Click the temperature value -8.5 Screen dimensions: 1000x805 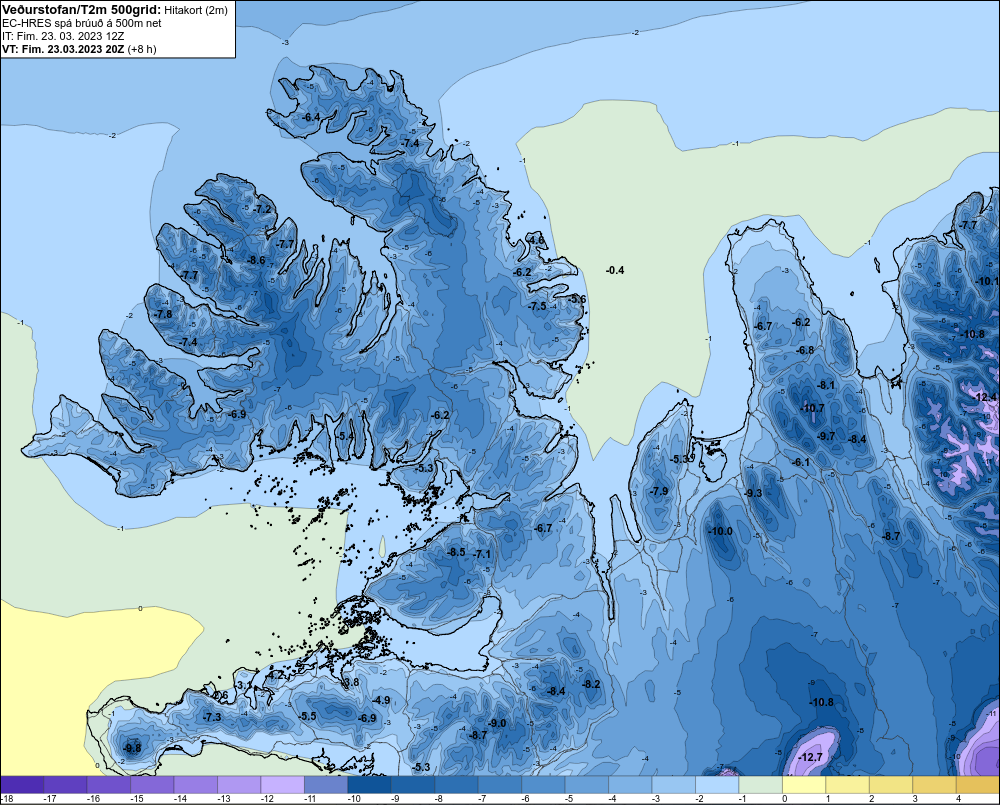pyautogui.click(x=456, y=552)
